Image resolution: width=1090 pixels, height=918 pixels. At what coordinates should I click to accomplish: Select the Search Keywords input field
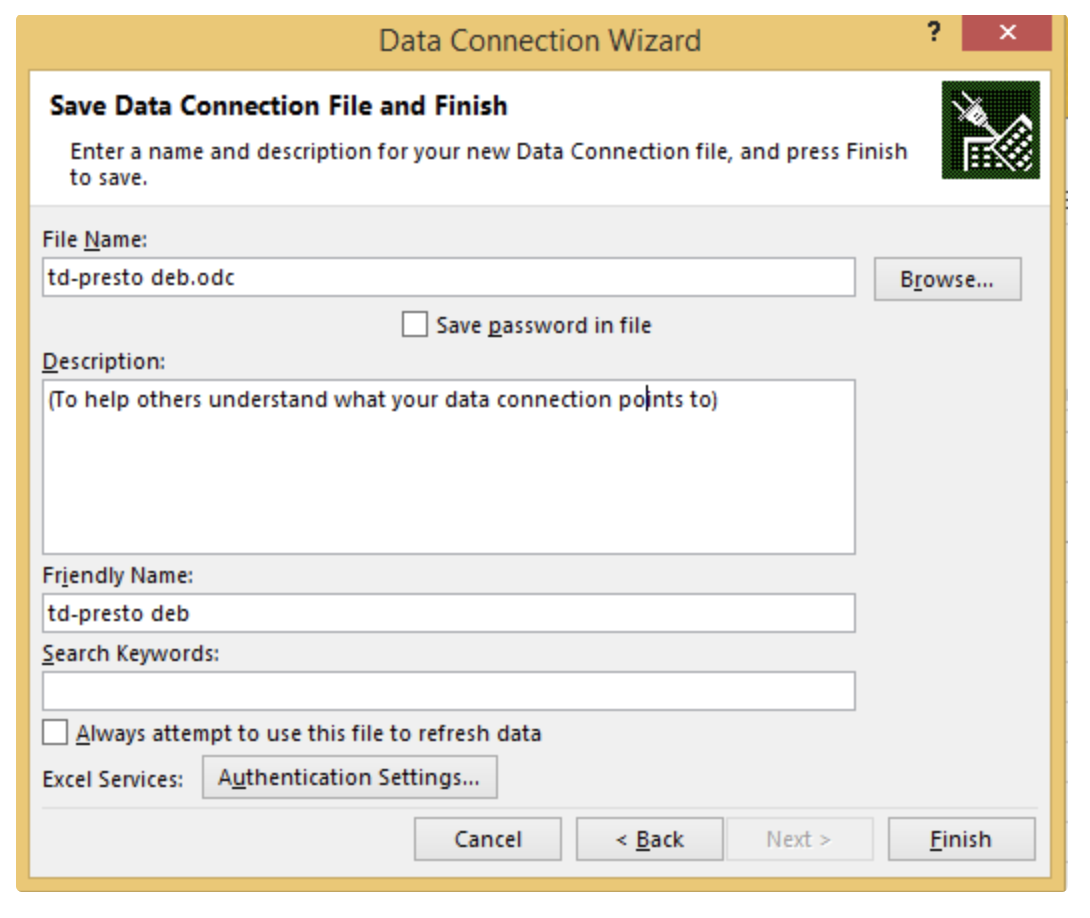448,691
